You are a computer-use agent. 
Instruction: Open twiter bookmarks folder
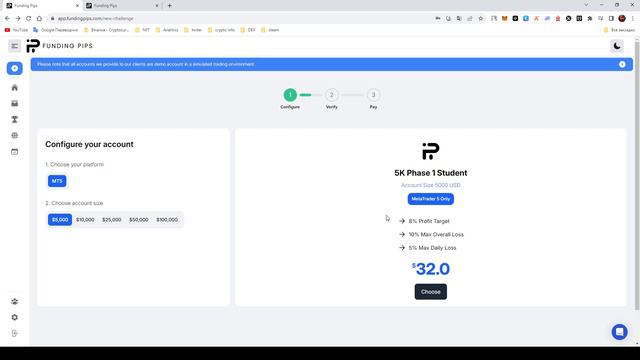tap(193, 30)
